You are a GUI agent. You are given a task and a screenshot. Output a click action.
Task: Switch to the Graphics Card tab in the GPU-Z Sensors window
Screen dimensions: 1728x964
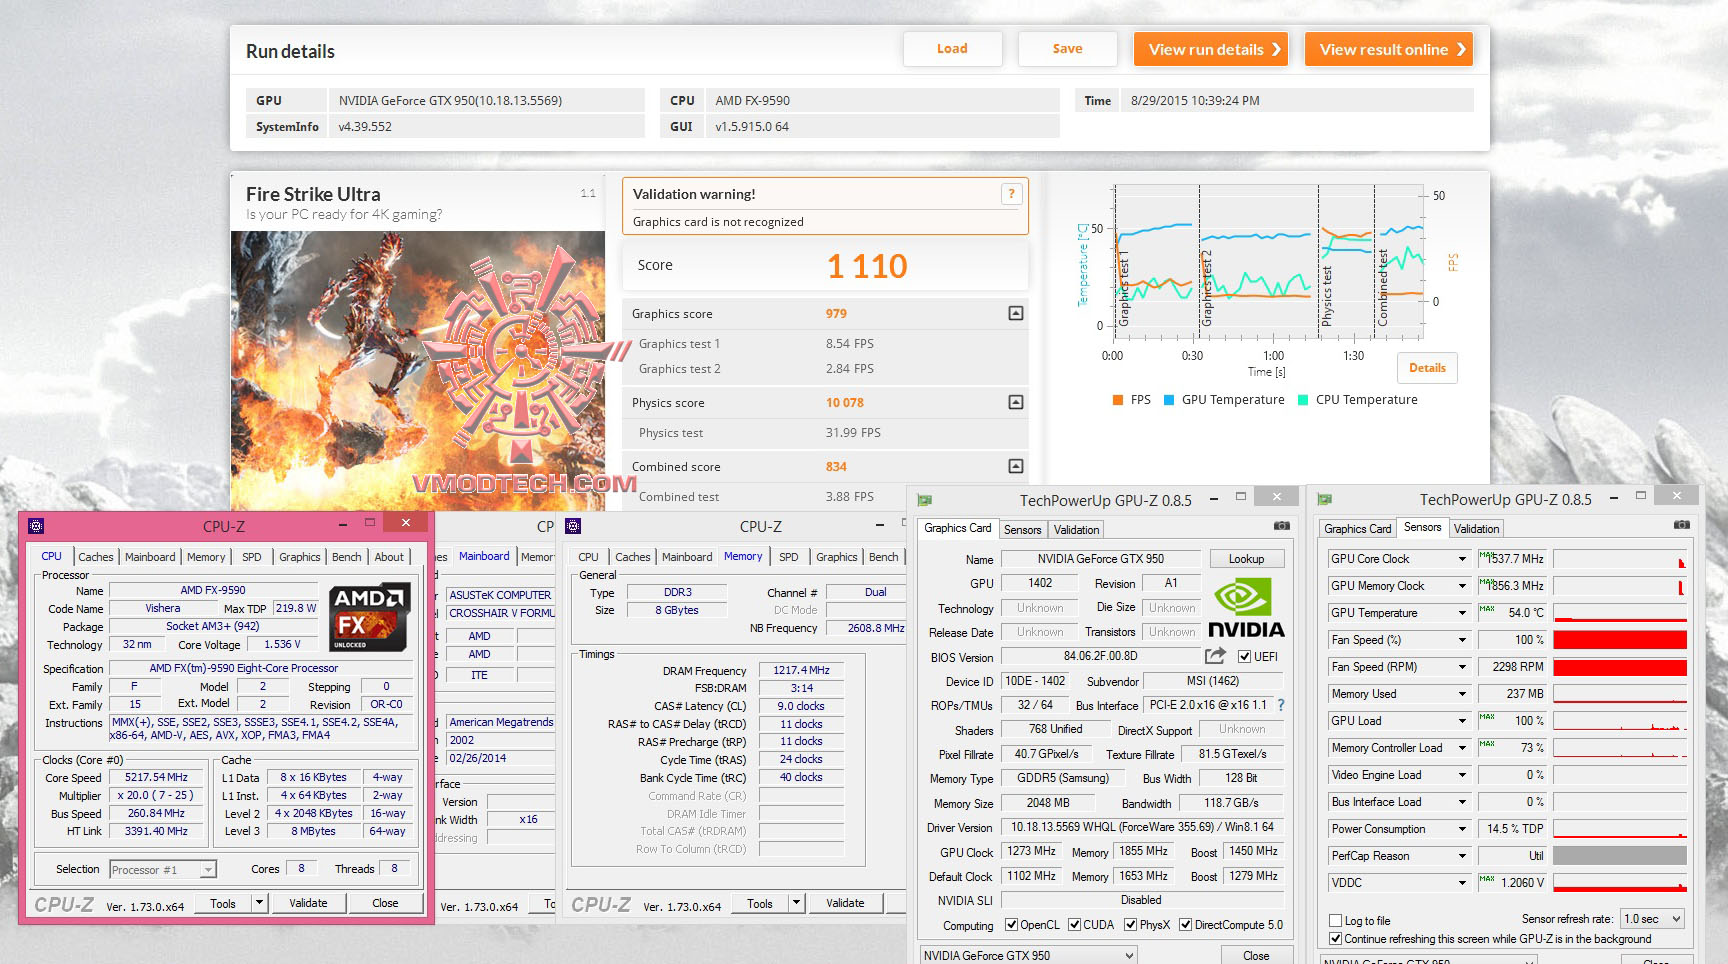[1357, 529]
